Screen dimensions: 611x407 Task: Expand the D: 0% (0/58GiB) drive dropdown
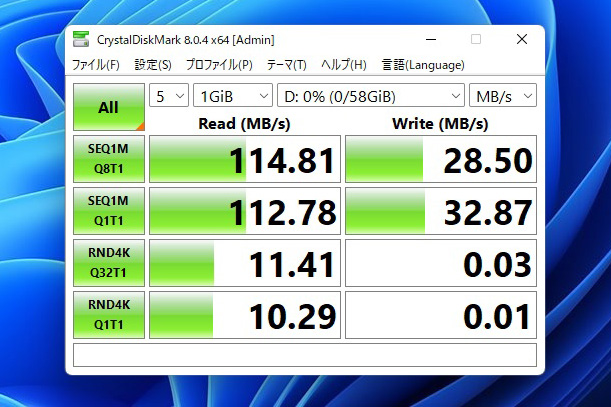[371, 95]
